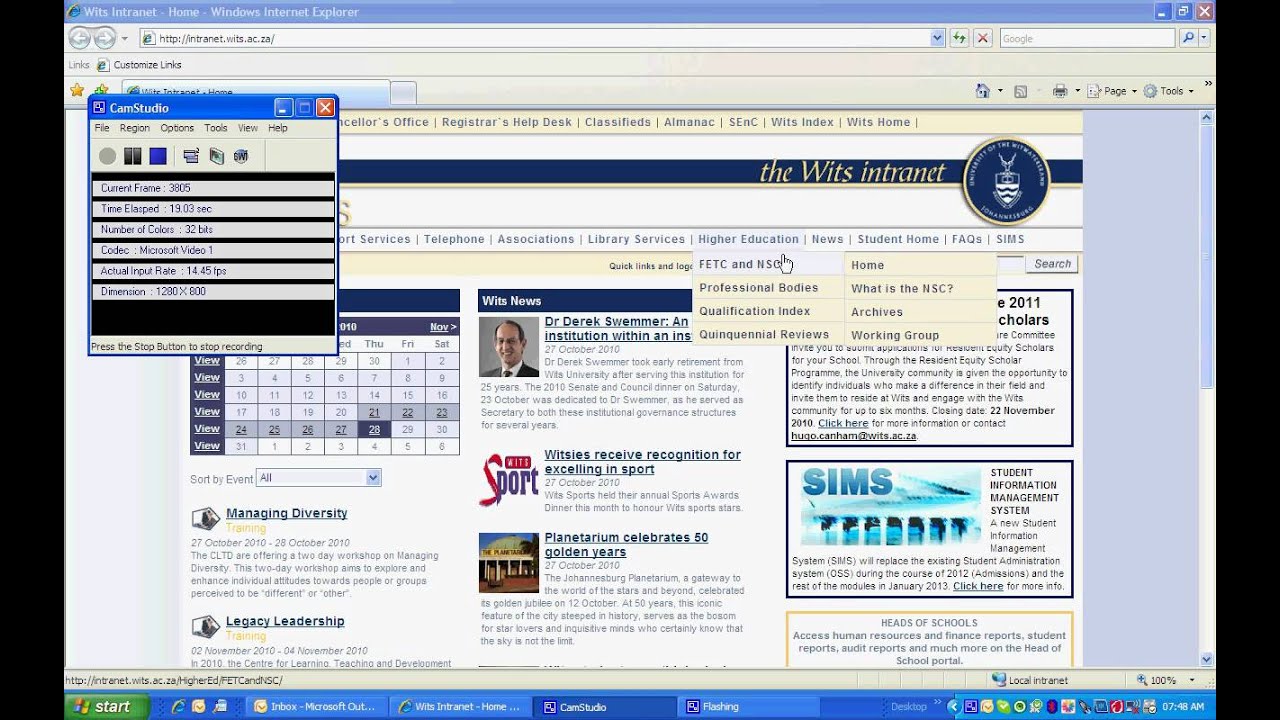Viewport: 1280px width, 720px height.
Task: Click the Add to Favorites icon
Action: point(100,91)
